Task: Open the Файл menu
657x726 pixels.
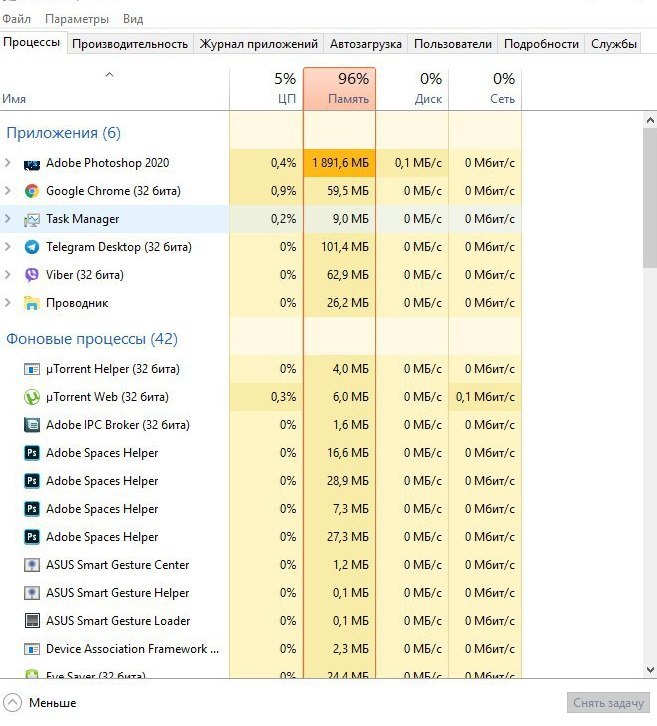Action: [x=17, y=19]
